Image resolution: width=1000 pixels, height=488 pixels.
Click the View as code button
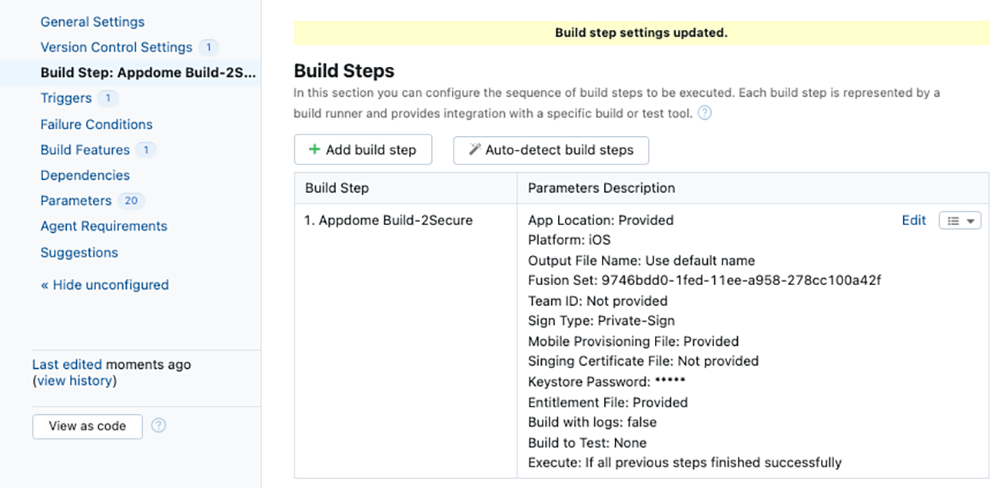(87, 426)
